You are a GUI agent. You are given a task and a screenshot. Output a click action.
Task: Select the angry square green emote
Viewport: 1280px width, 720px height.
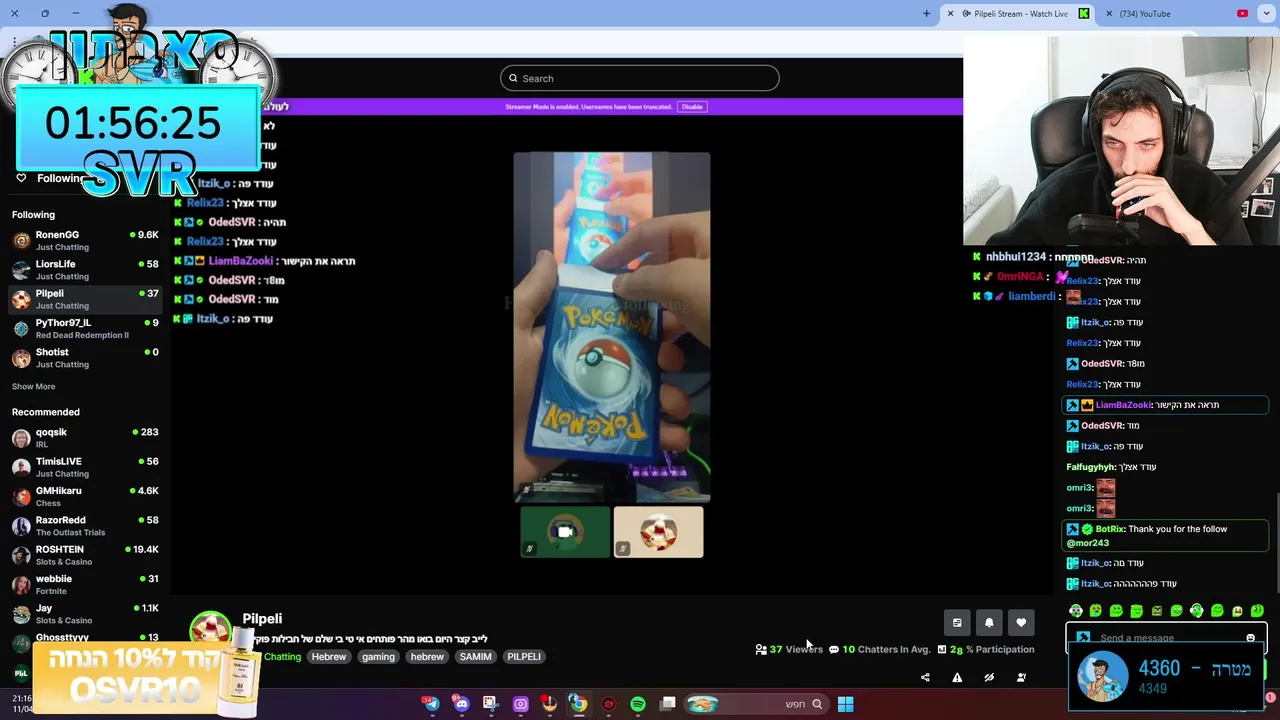tap(1157, 611)
